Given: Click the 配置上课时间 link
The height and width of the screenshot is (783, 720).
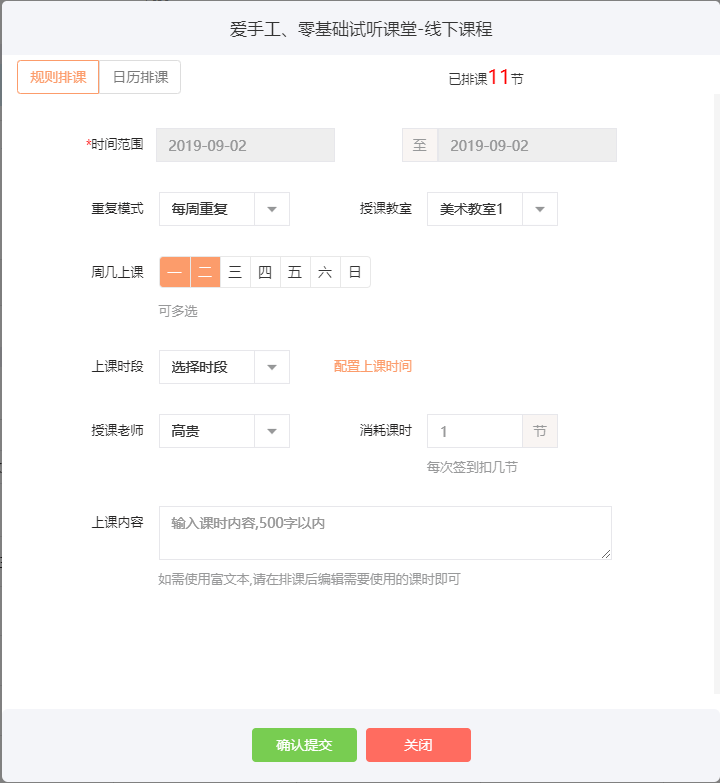Looking at the screenshot, I should [x=372, y=367].
